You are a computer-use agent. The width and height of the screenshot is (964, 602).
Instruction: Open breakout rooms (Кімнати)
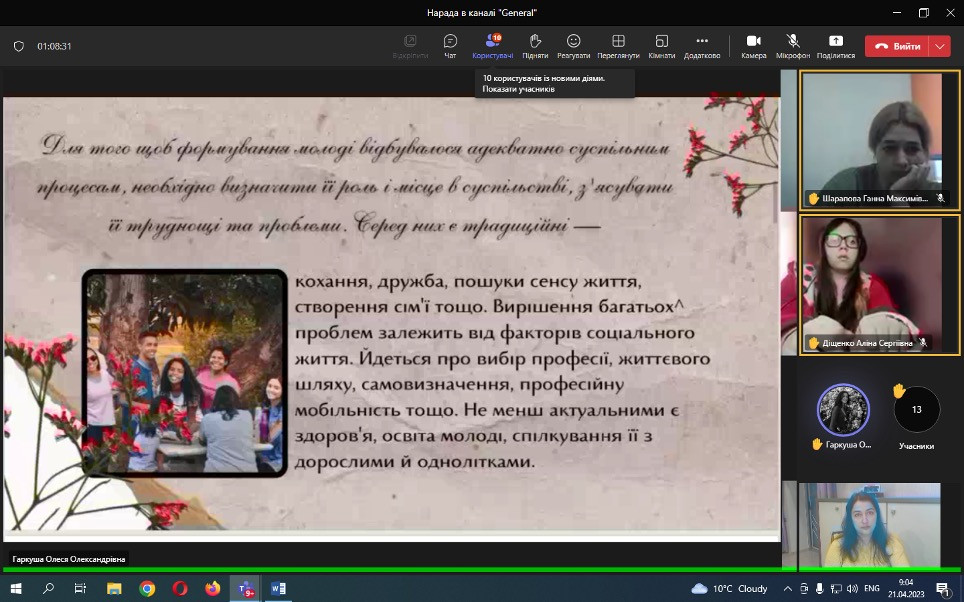pyautogui.click(x=661, y=45)
